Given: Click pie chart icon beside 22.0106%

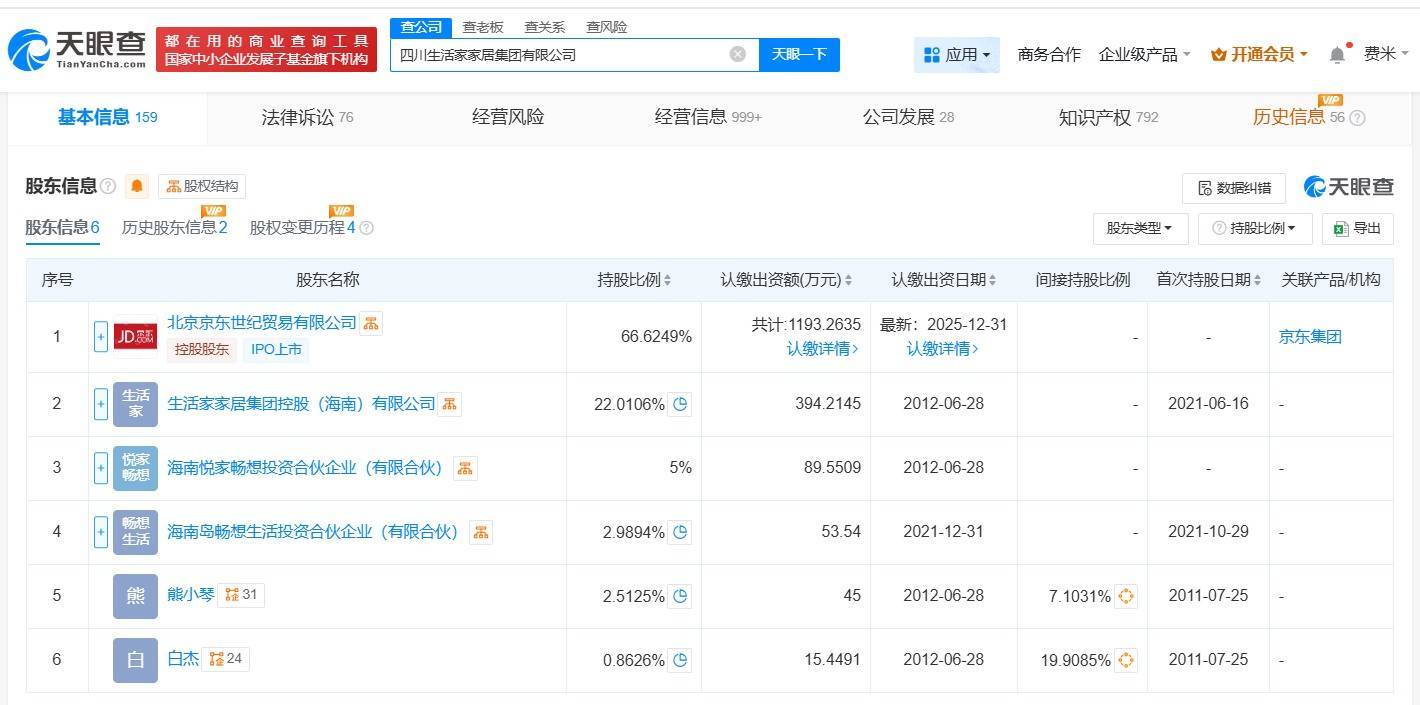Looking at the screenshot, I should pos(680,404).
